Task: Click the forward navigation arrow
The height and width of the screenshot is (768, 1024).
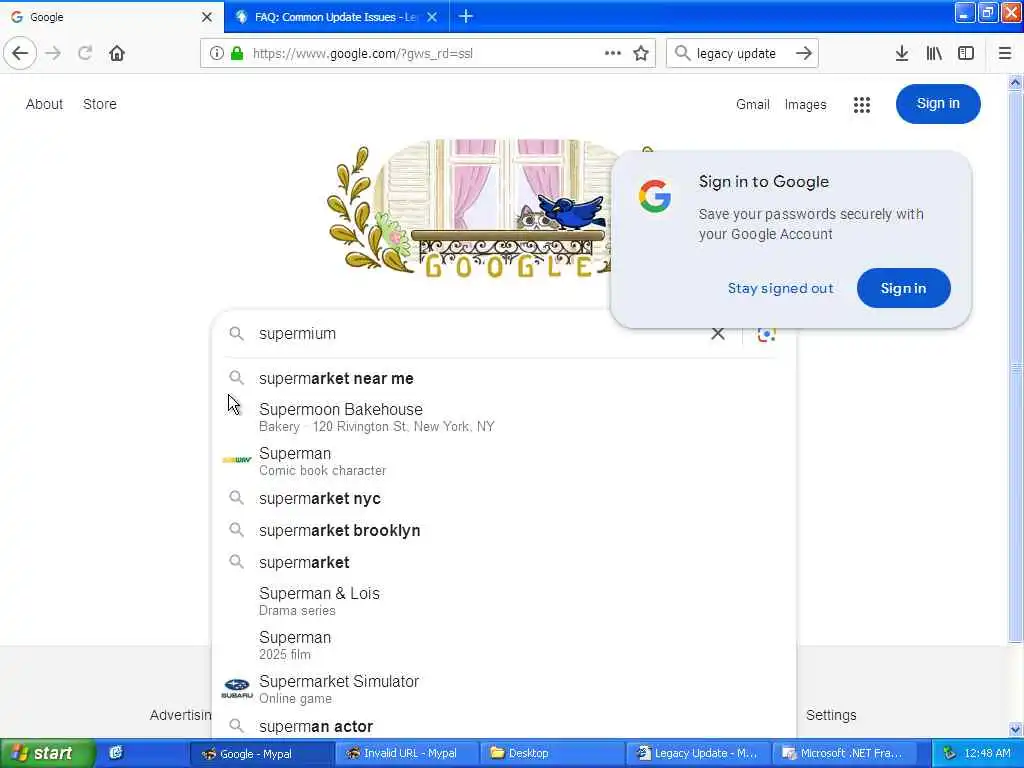Action: [x=54, y=53]
